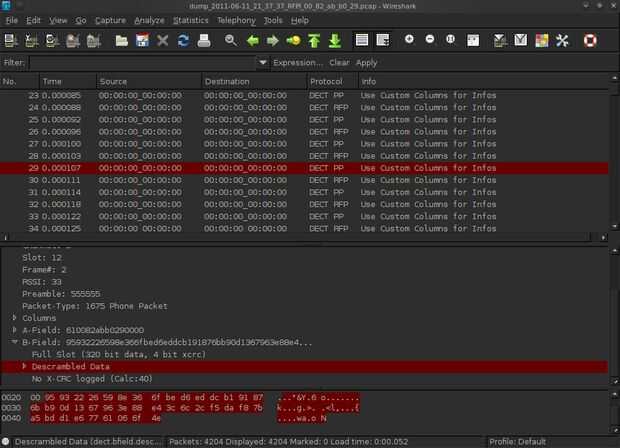Expand the A-Field tree node
620x448 pixels.
[14, 330]
